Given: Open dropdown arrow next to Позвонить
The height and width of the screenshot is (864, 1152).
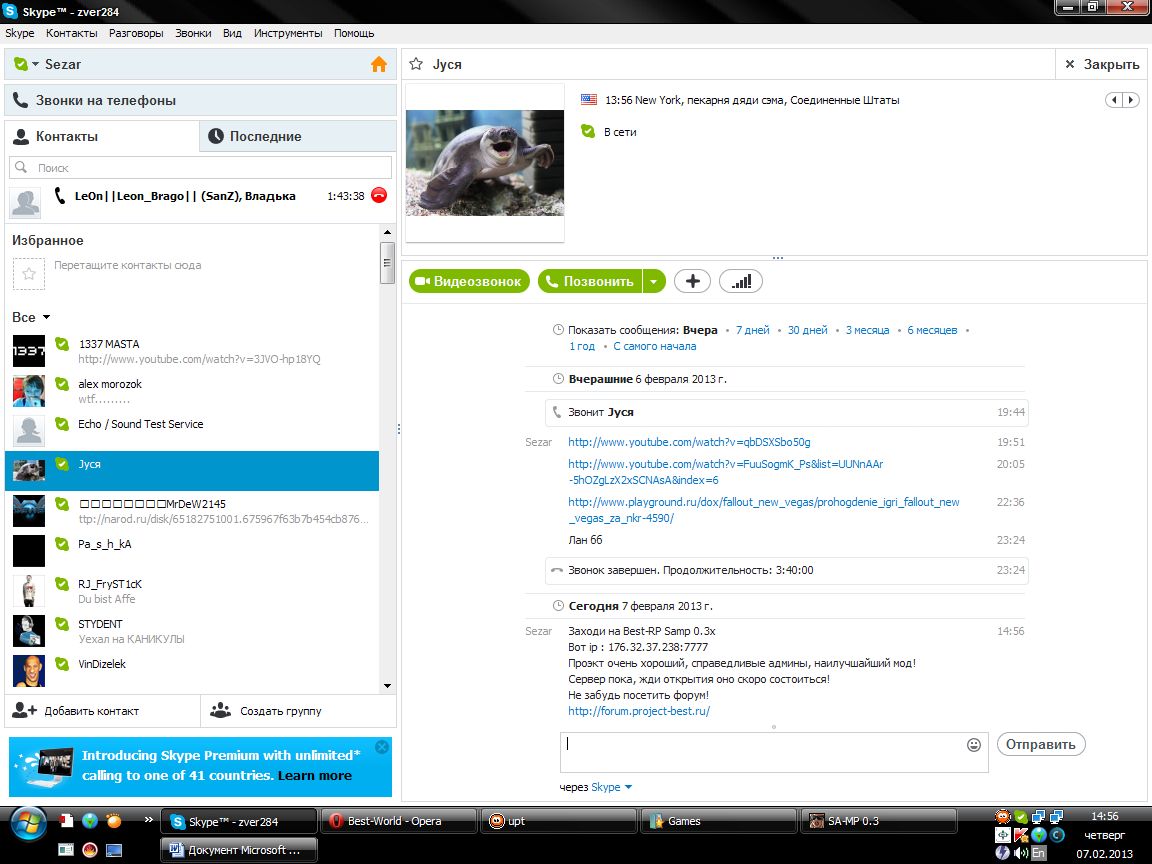Looking at the screenshot, I should point(654,281).
